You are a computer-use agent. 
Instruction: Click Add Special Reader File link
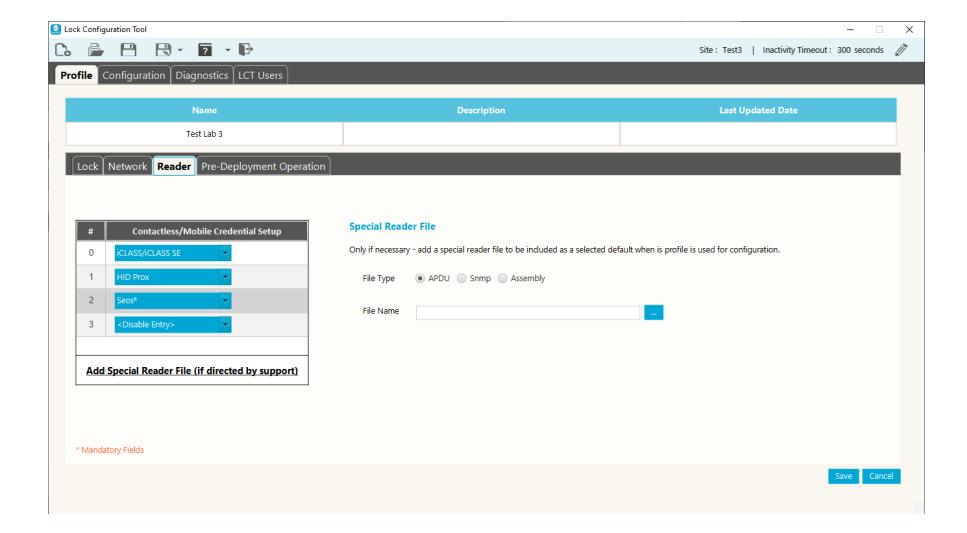(x=192, y=371)
